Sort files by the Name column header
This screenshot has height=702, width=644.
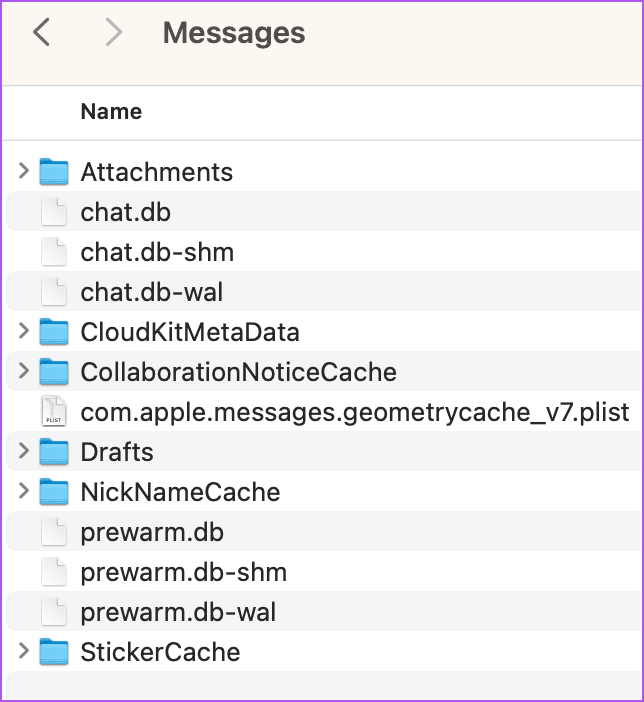111,111
